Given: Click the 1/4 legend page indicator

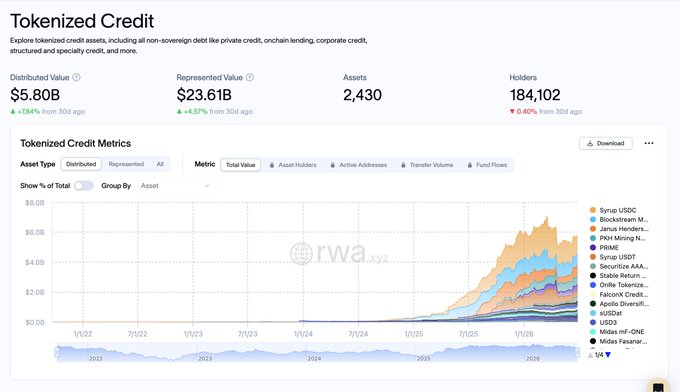Looking at the screenshot, I should (599, 355).
